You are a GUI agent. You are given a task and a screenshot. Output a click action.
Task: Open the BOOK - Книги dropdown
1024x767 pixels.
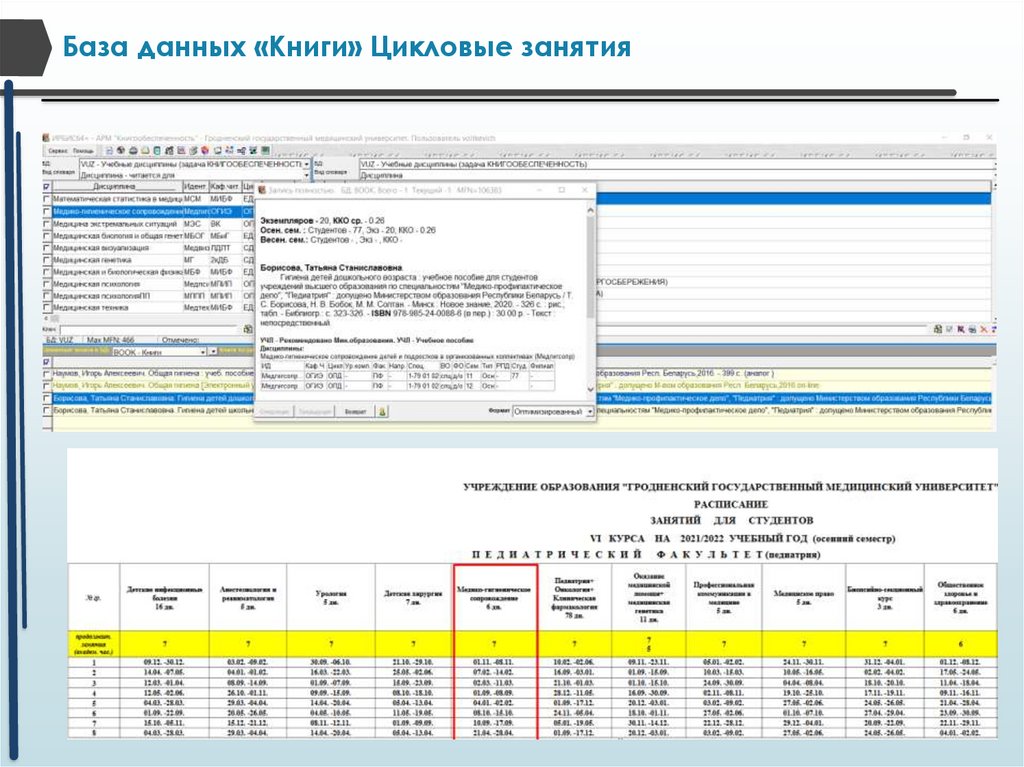click(203, 351)
